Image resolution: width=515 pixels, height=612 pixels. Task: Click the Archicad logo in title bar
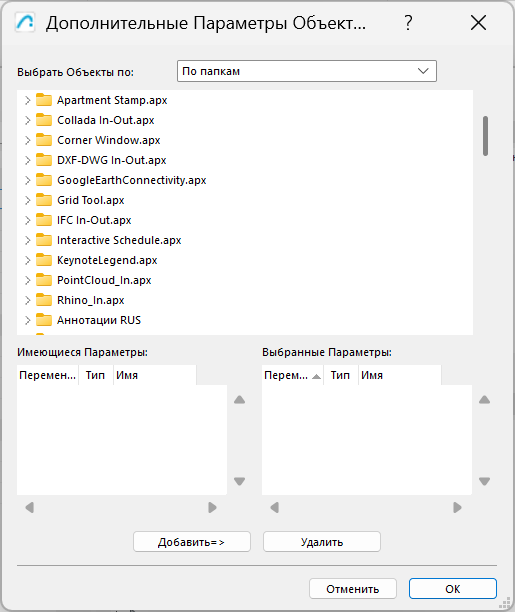point(25,22)
